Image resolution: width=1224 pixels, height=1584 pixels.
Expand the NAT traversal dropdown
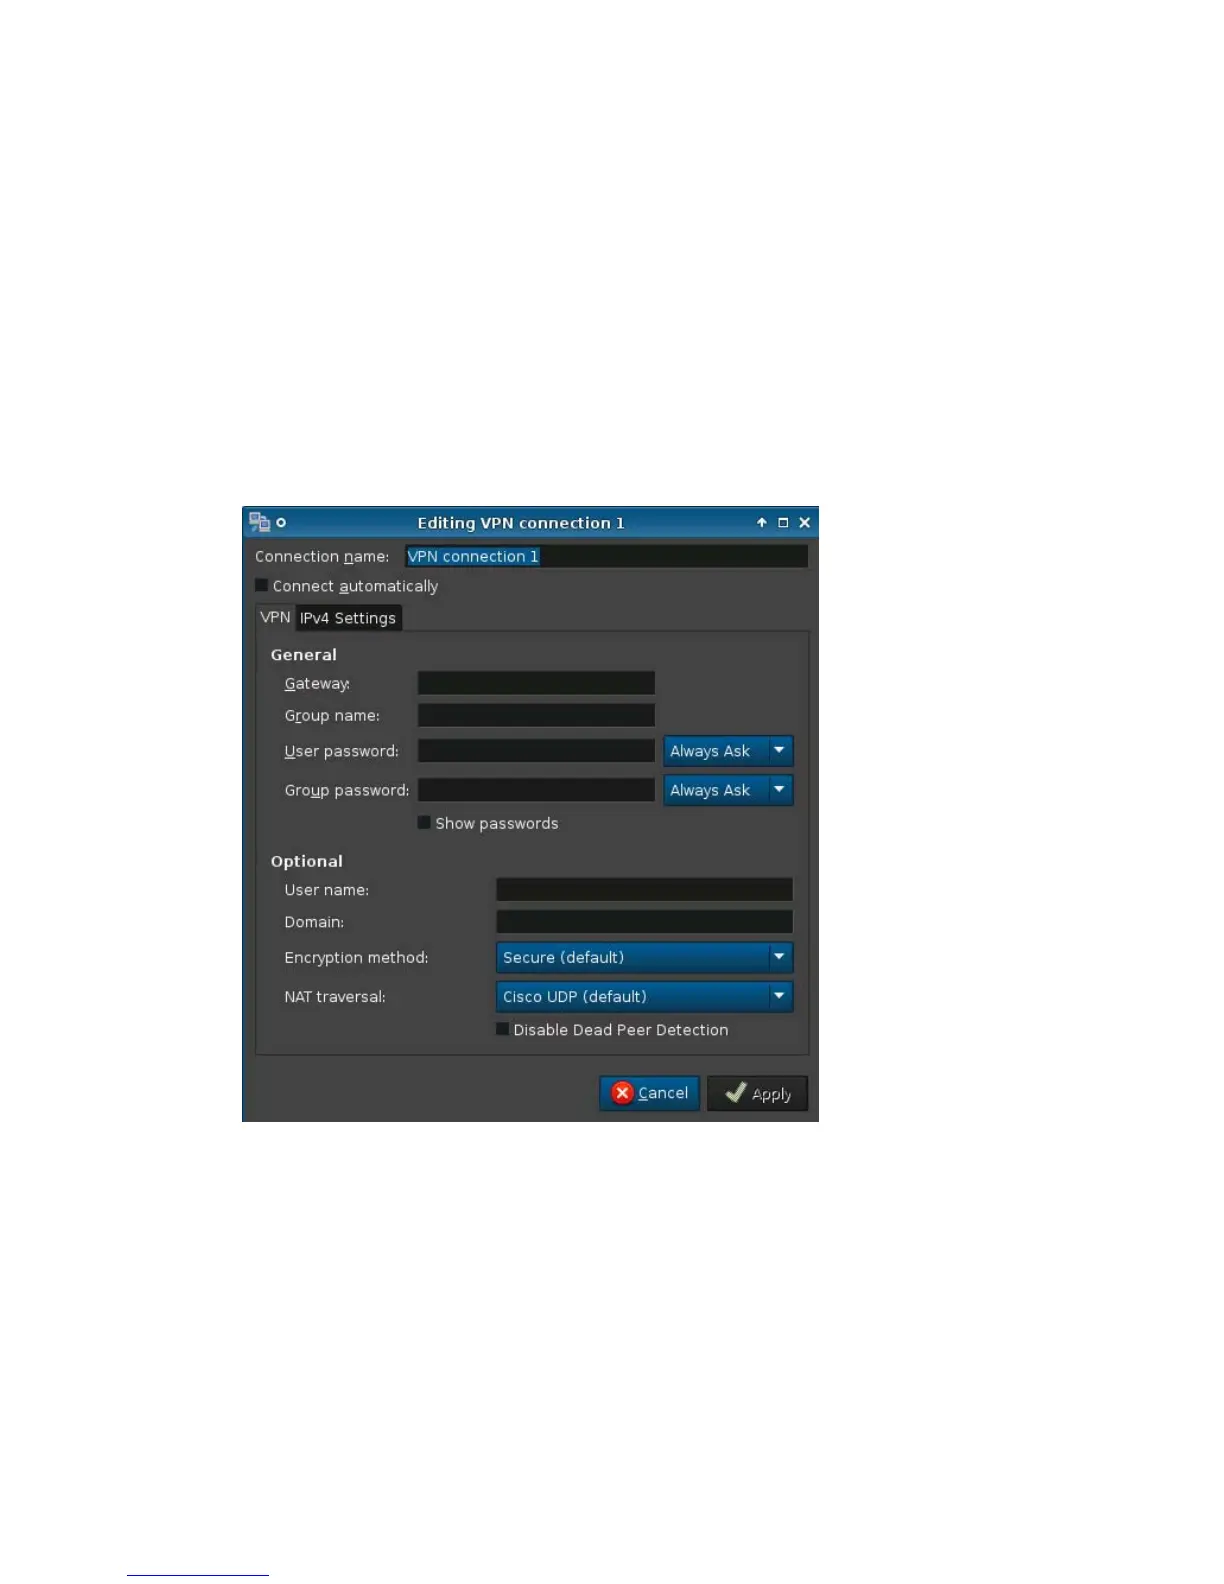644,996
